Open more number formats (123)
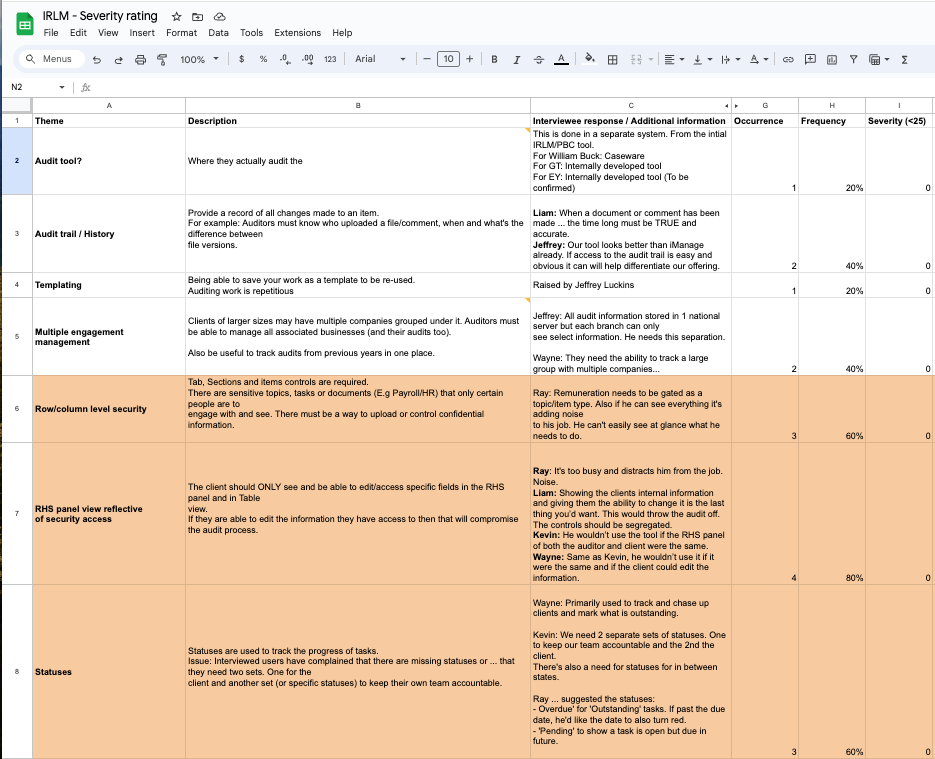The width and height of the screenshot is (935, 759). pyautogui.click(x=330, y=59)
